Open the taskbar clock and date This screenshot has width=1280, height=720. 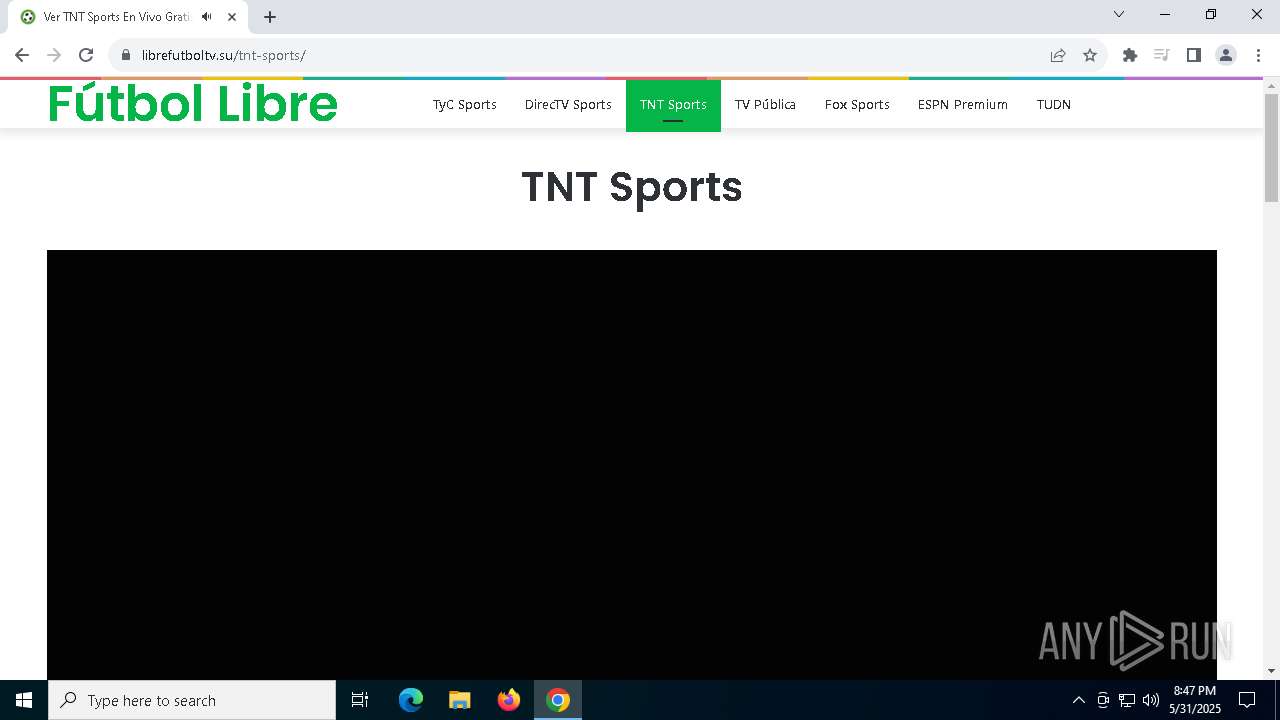pyautogui.click(x=1195, y=700)
